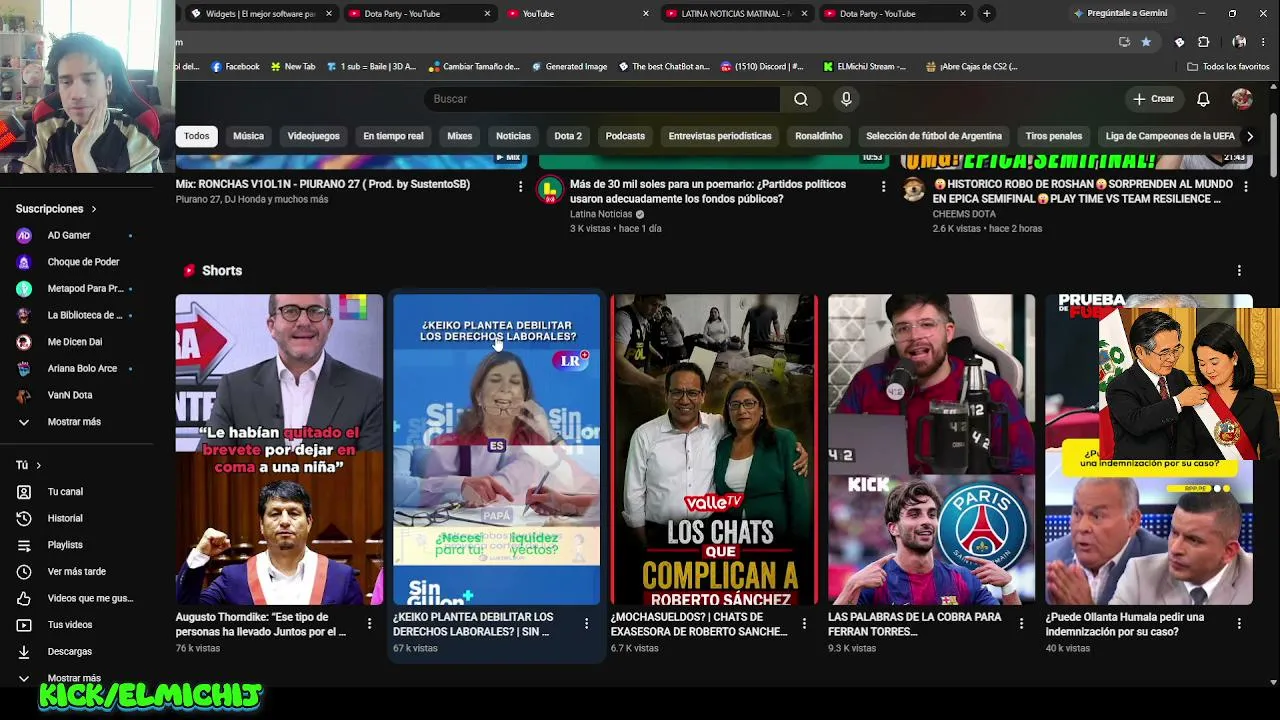Open the ELMichiJ Stream bookmark
The width and height of the screenshot is (1280, 720).
coord(865,67)
